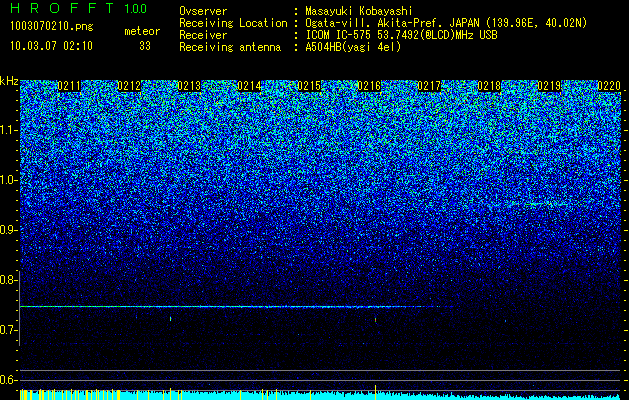Viewport: 629px width, 400px height.
Task: Click the kHz axis unit label
Action: coord(9,81)
